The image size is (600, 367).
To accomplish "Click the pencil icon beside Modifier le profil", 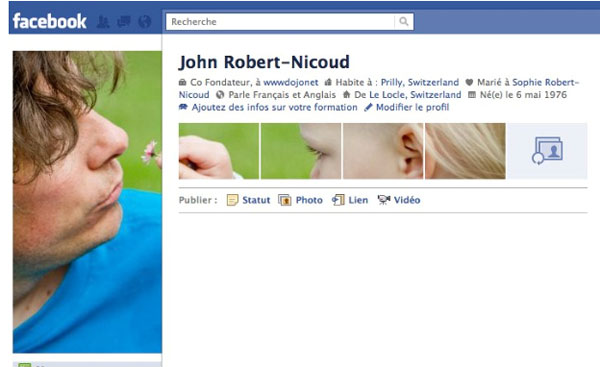I will coord(368,108).
